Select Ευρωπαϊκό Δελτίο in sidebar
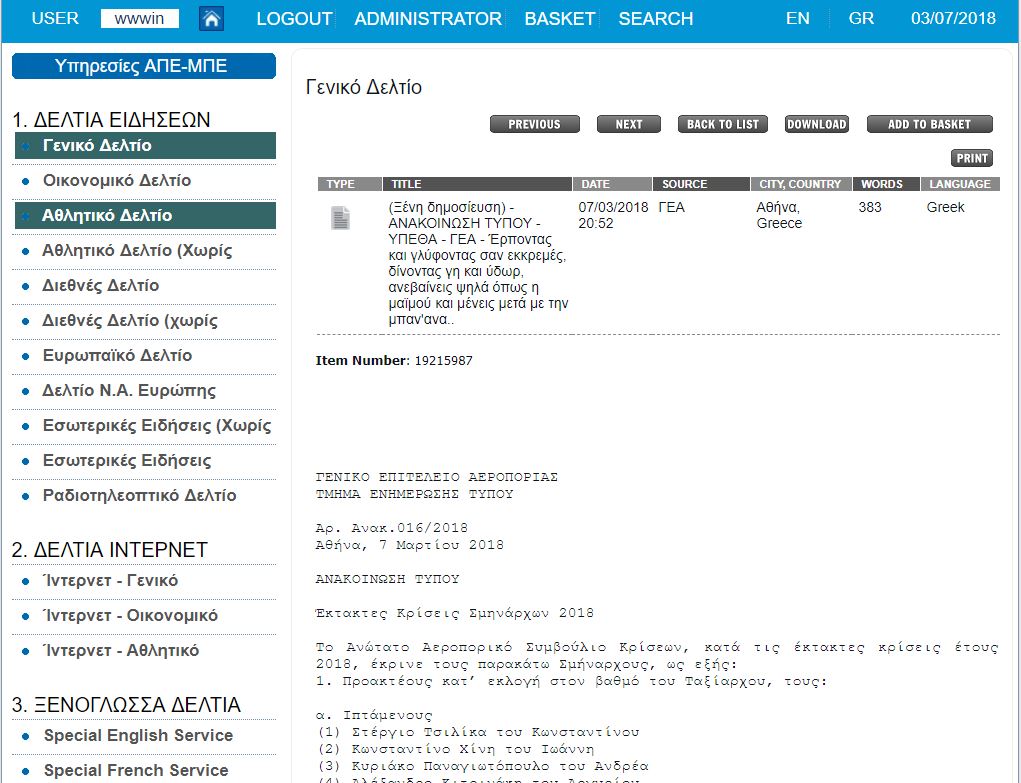This screenshot has height=783, width=1021. point(117,356)
